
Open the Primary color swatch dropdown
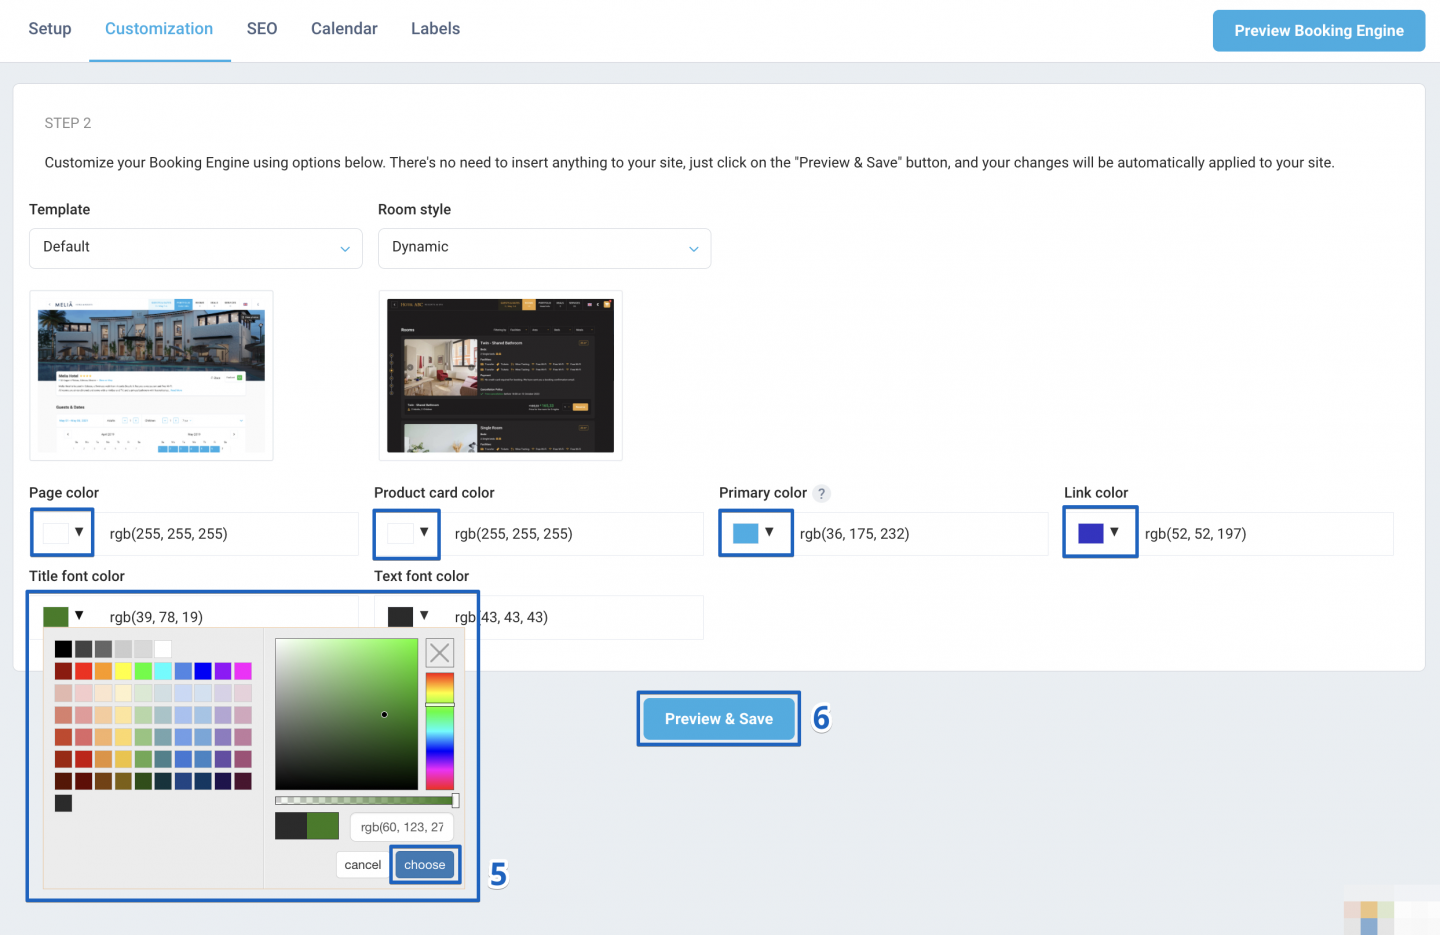point(755,533)
